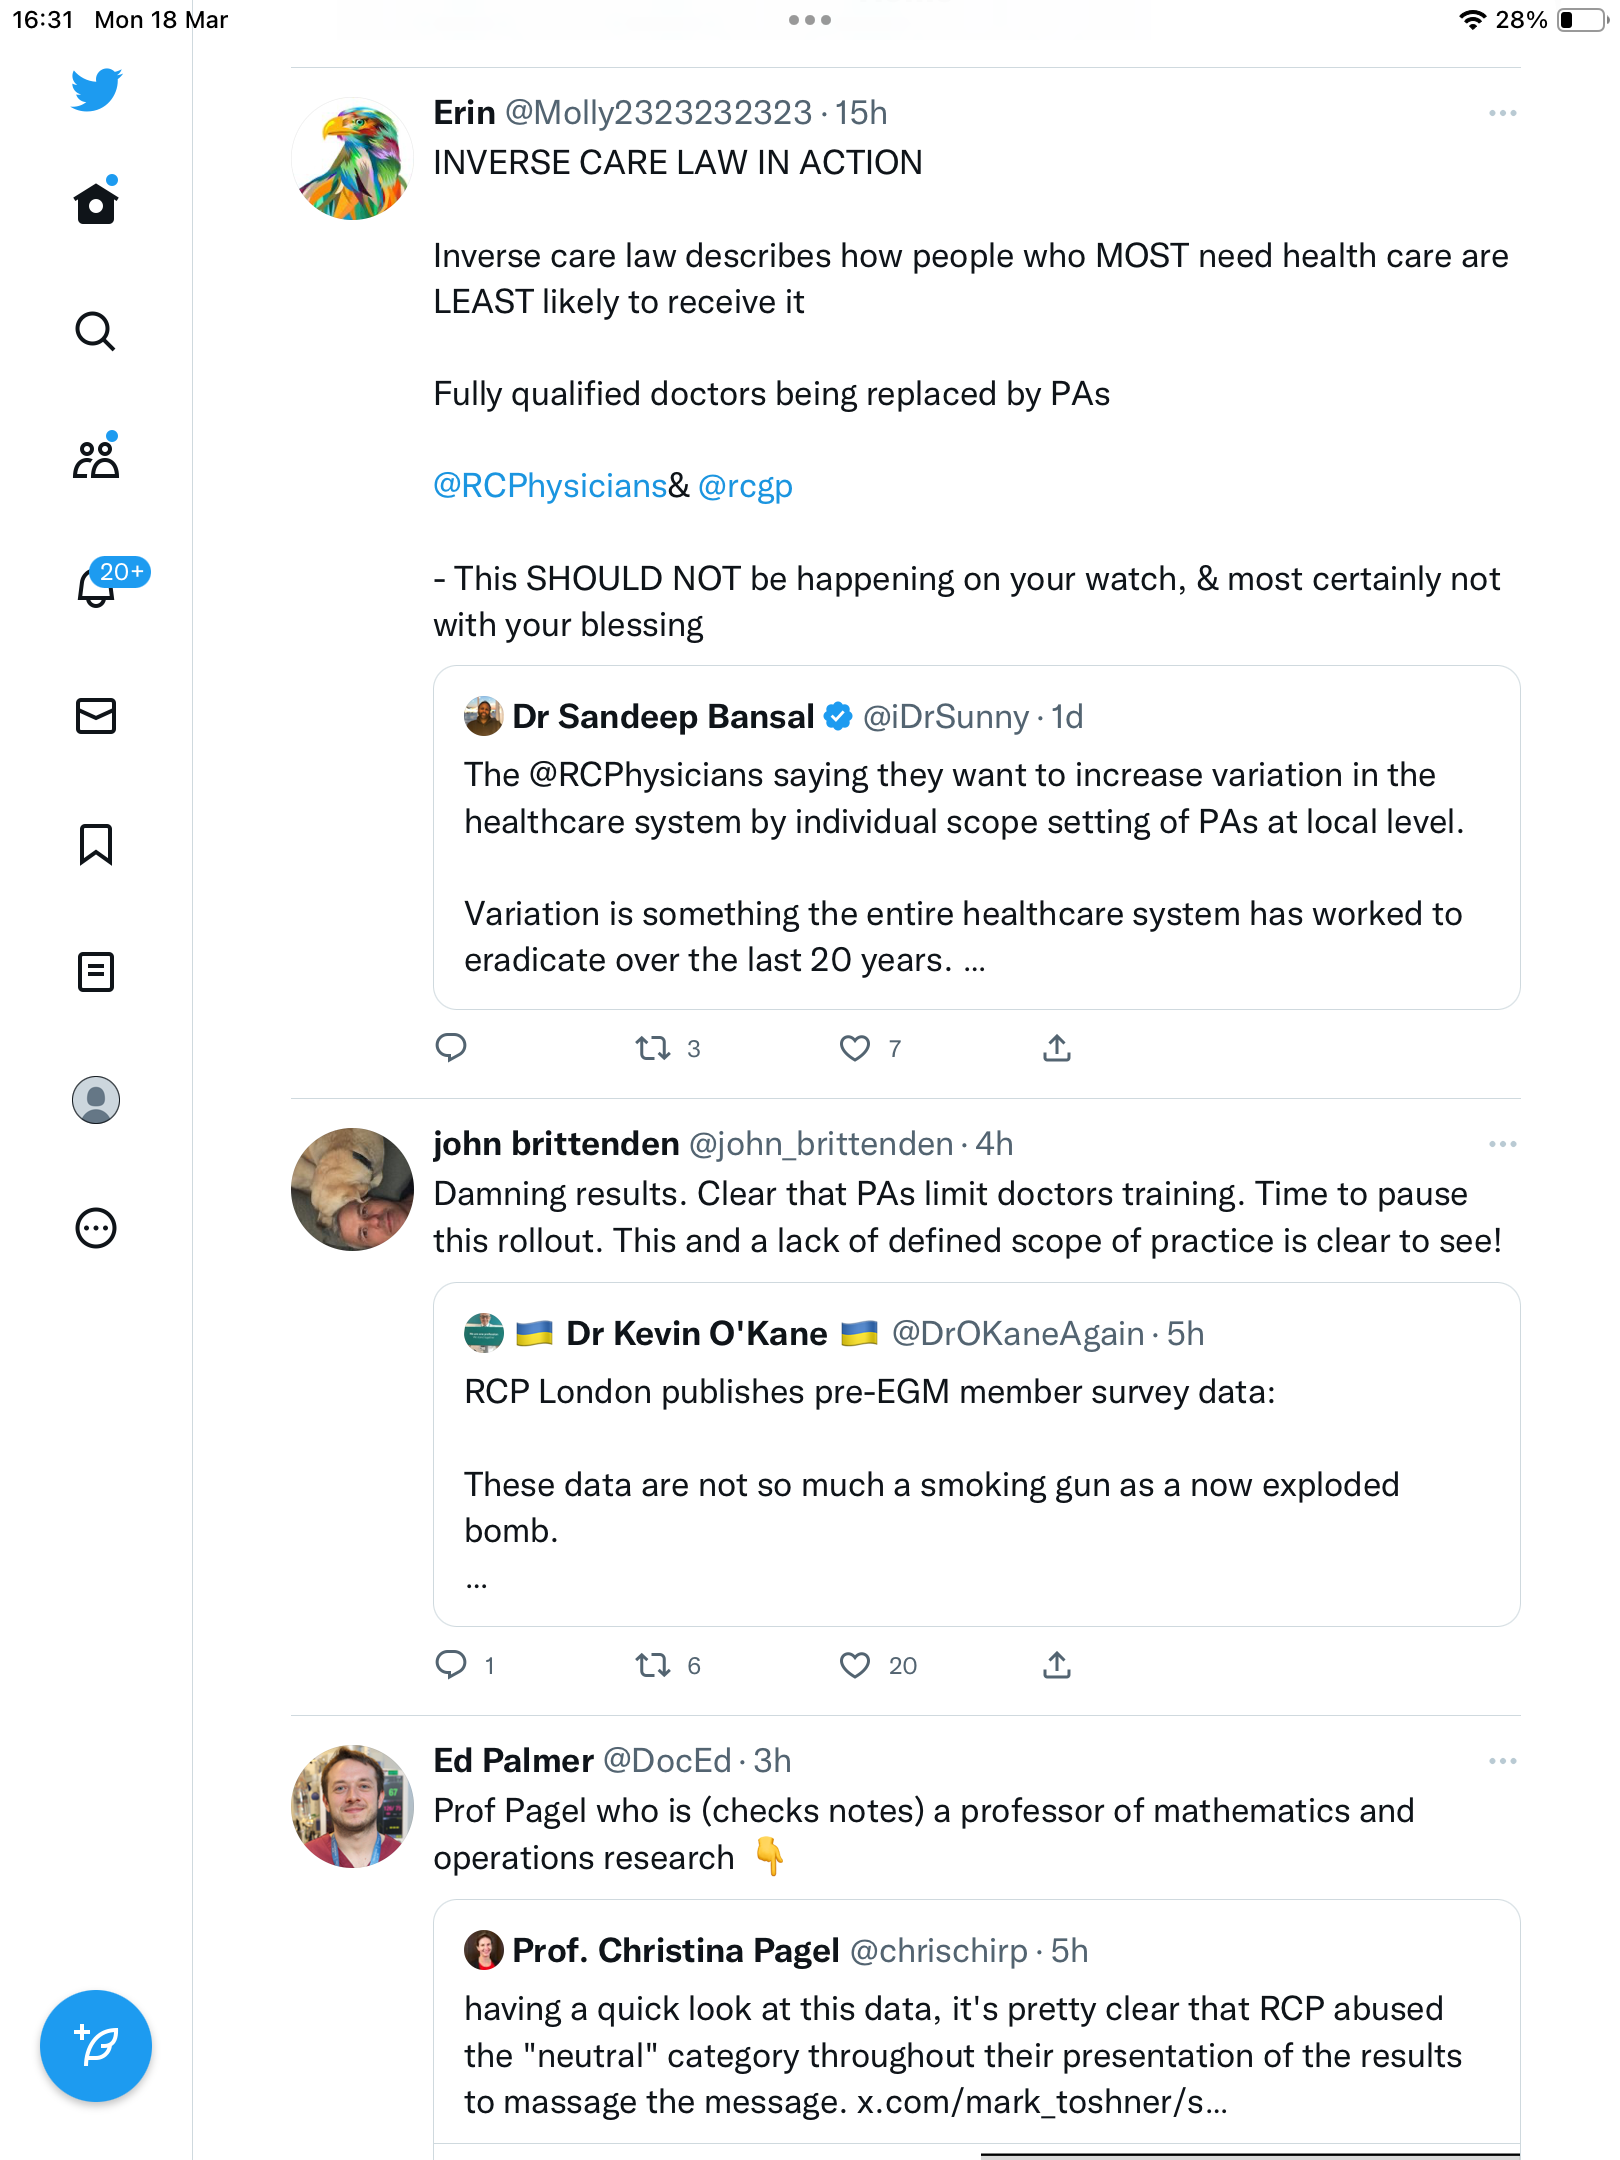Image resolution: width=1620 pixels, height=2160 pixels.
Task: Open more options on Erin's tweet
Action: click(1502, 113)
